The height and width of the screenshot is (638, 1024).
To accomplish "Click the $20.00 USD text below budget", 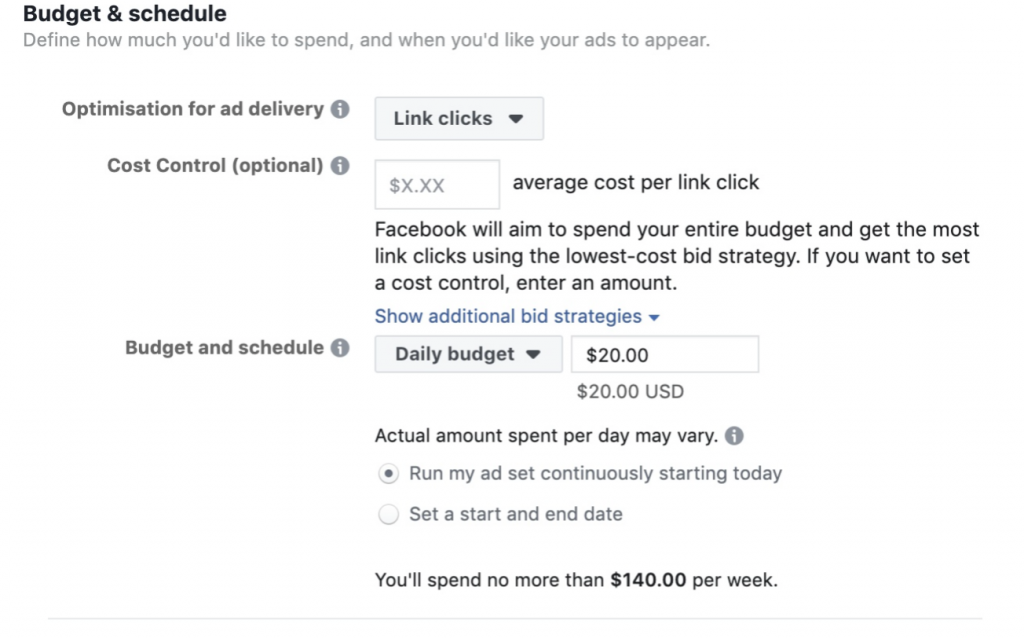I will [630, 392].
